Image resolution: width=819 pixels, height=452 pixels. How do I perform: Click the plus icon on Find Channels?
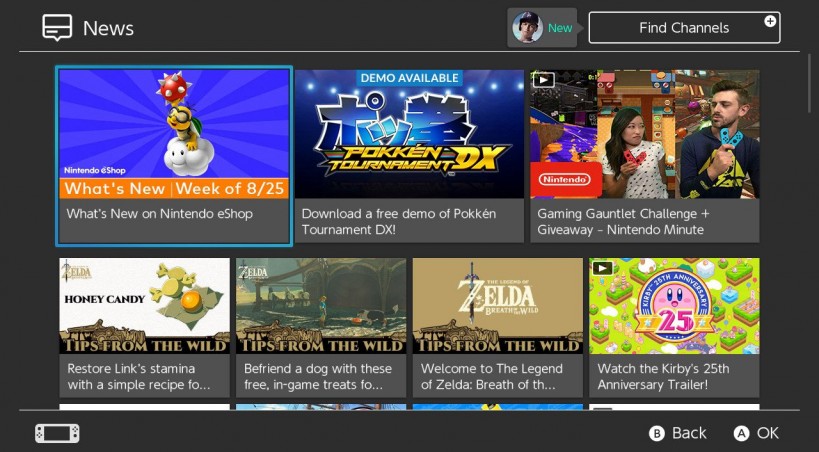(770, 21)
